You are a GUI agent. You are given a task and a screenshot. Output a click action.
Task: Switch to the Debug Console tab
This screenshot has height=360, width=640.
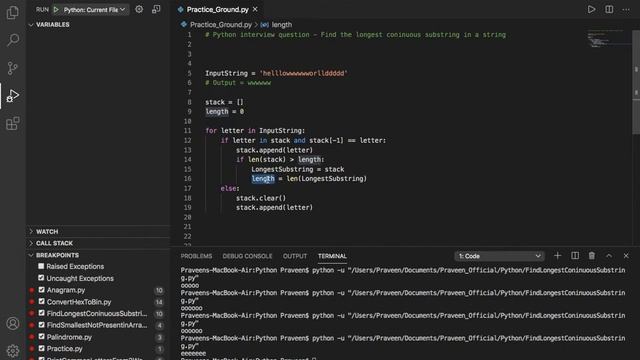(247, 256)
